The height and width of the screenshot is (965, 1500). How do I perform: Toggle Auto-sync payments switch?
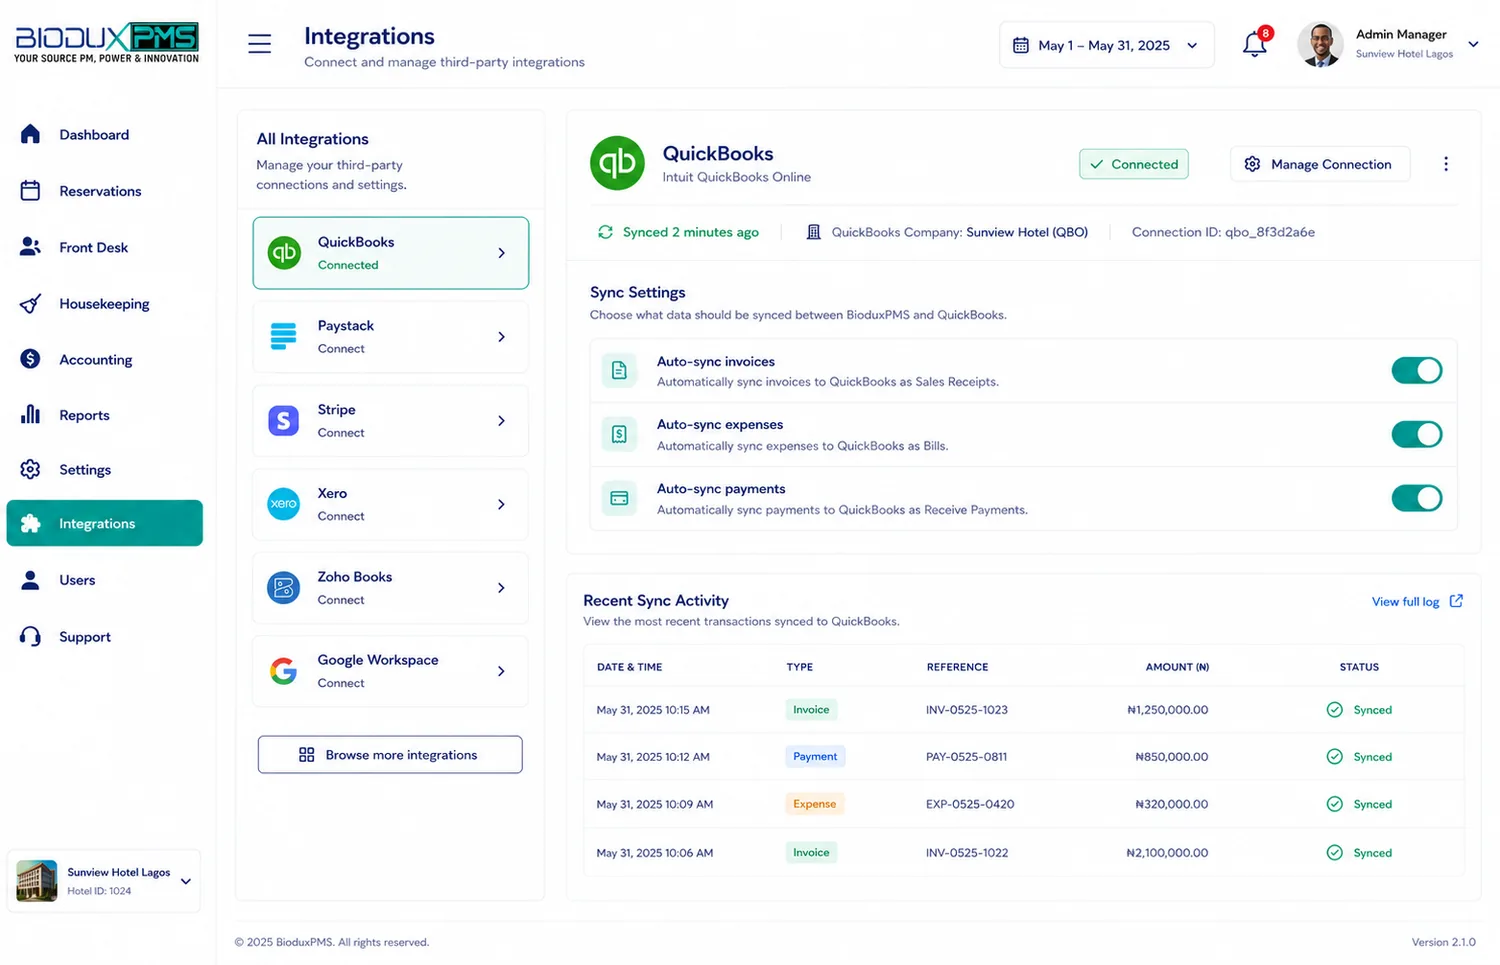tap(1417, 498)
